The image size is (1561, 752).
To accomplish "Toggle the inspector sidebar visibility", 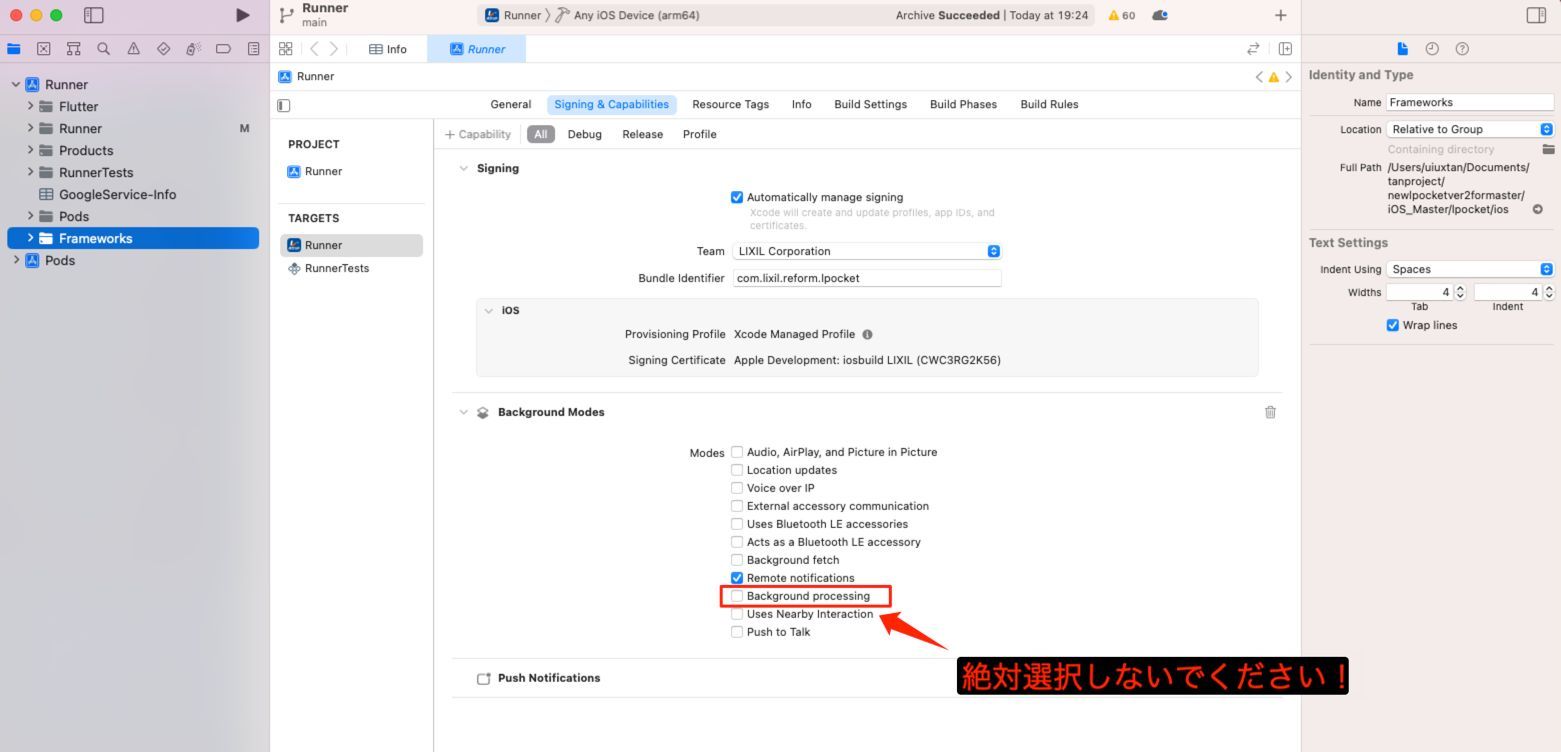I will pos(1536,15).
